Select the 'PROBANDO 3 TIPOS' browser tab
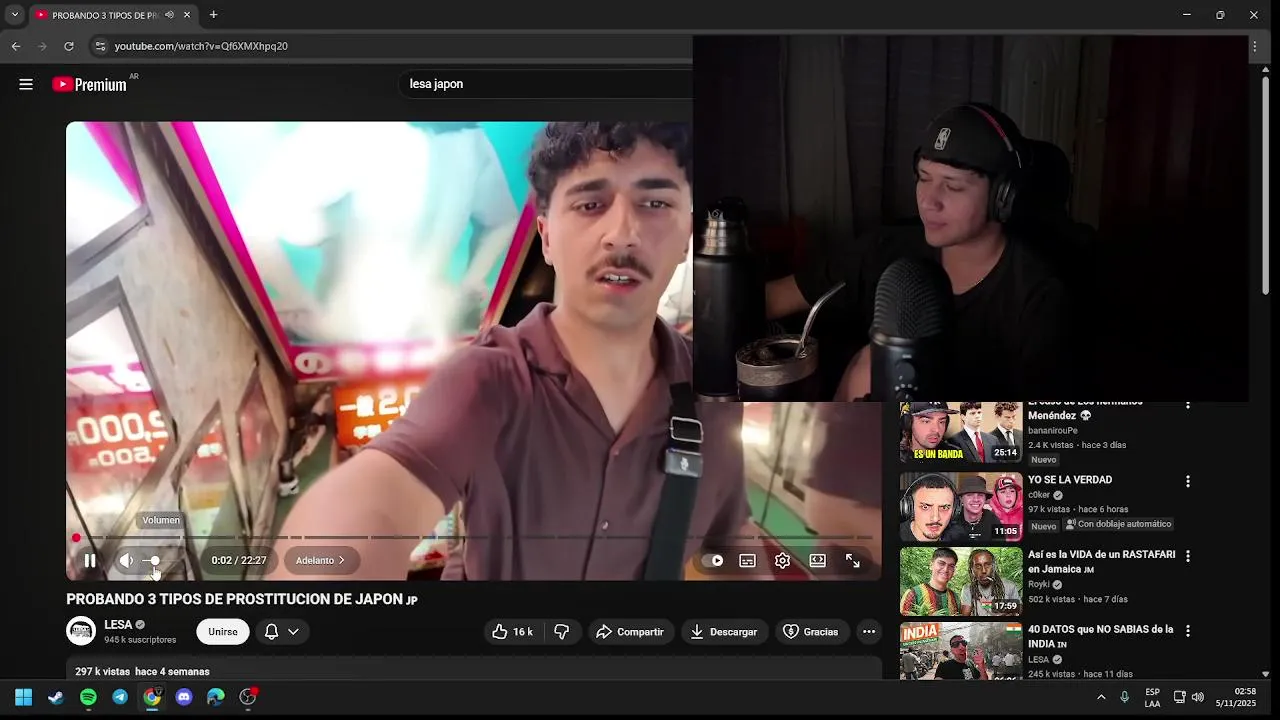 point(105,15)
